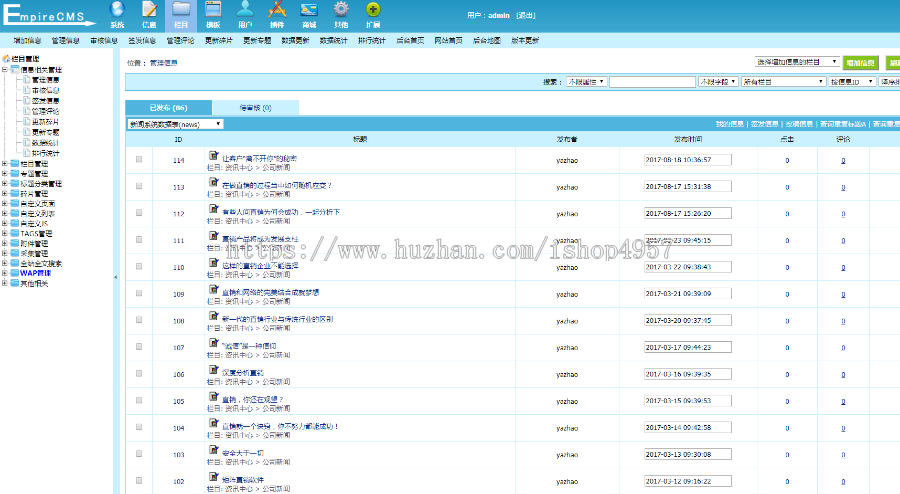The height and width of the screenshot is (494, 900).
Task: Open the 插件 tools icon in top navigation
Action: point(277,9)
